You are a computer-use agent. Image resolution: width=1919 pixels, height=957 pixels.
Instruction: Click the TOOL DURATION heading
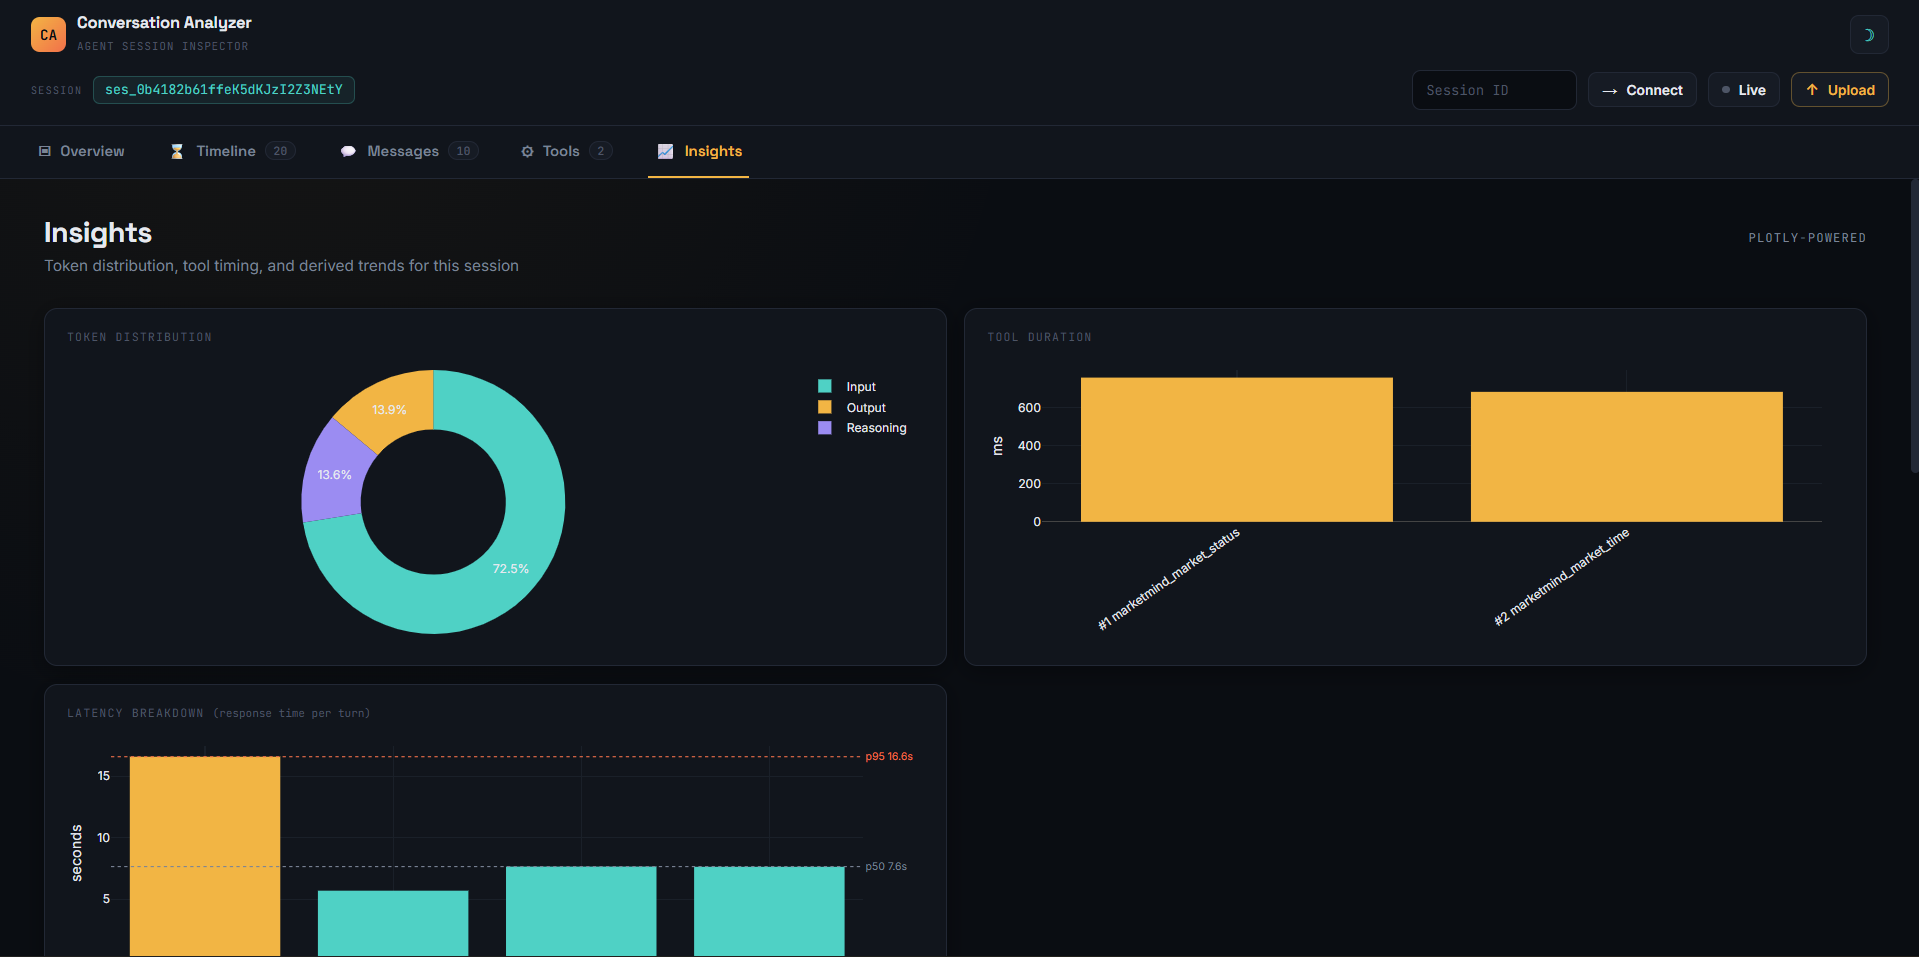coord(1040,337)
